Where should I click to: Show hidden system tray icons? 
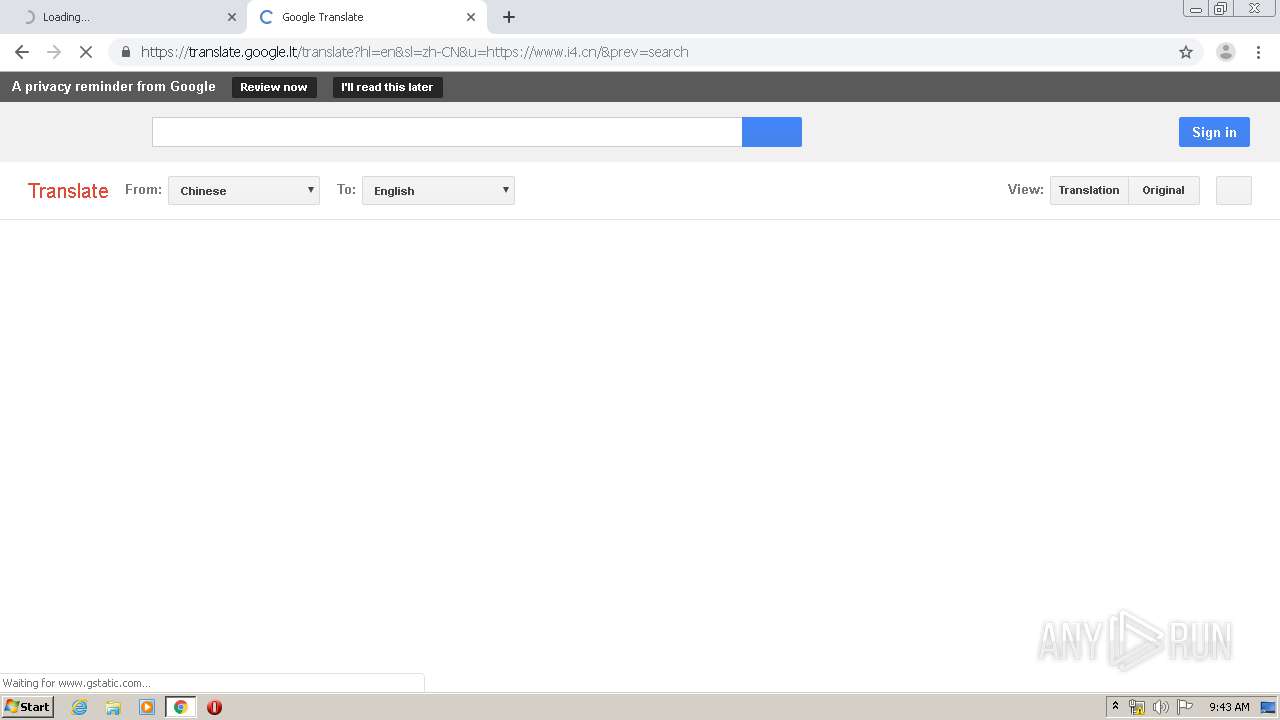pos(1116,707)
